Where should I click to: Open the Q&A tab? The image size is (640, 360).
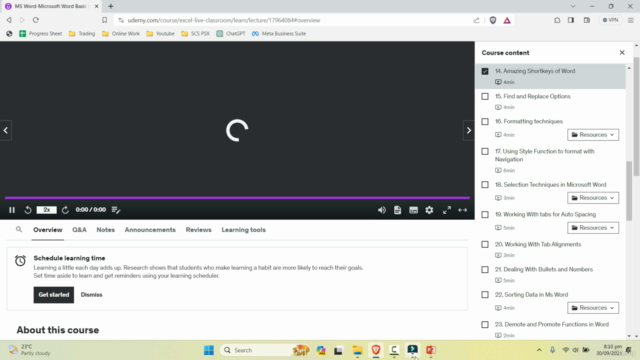pyautogui.click(x=79, y=230)
